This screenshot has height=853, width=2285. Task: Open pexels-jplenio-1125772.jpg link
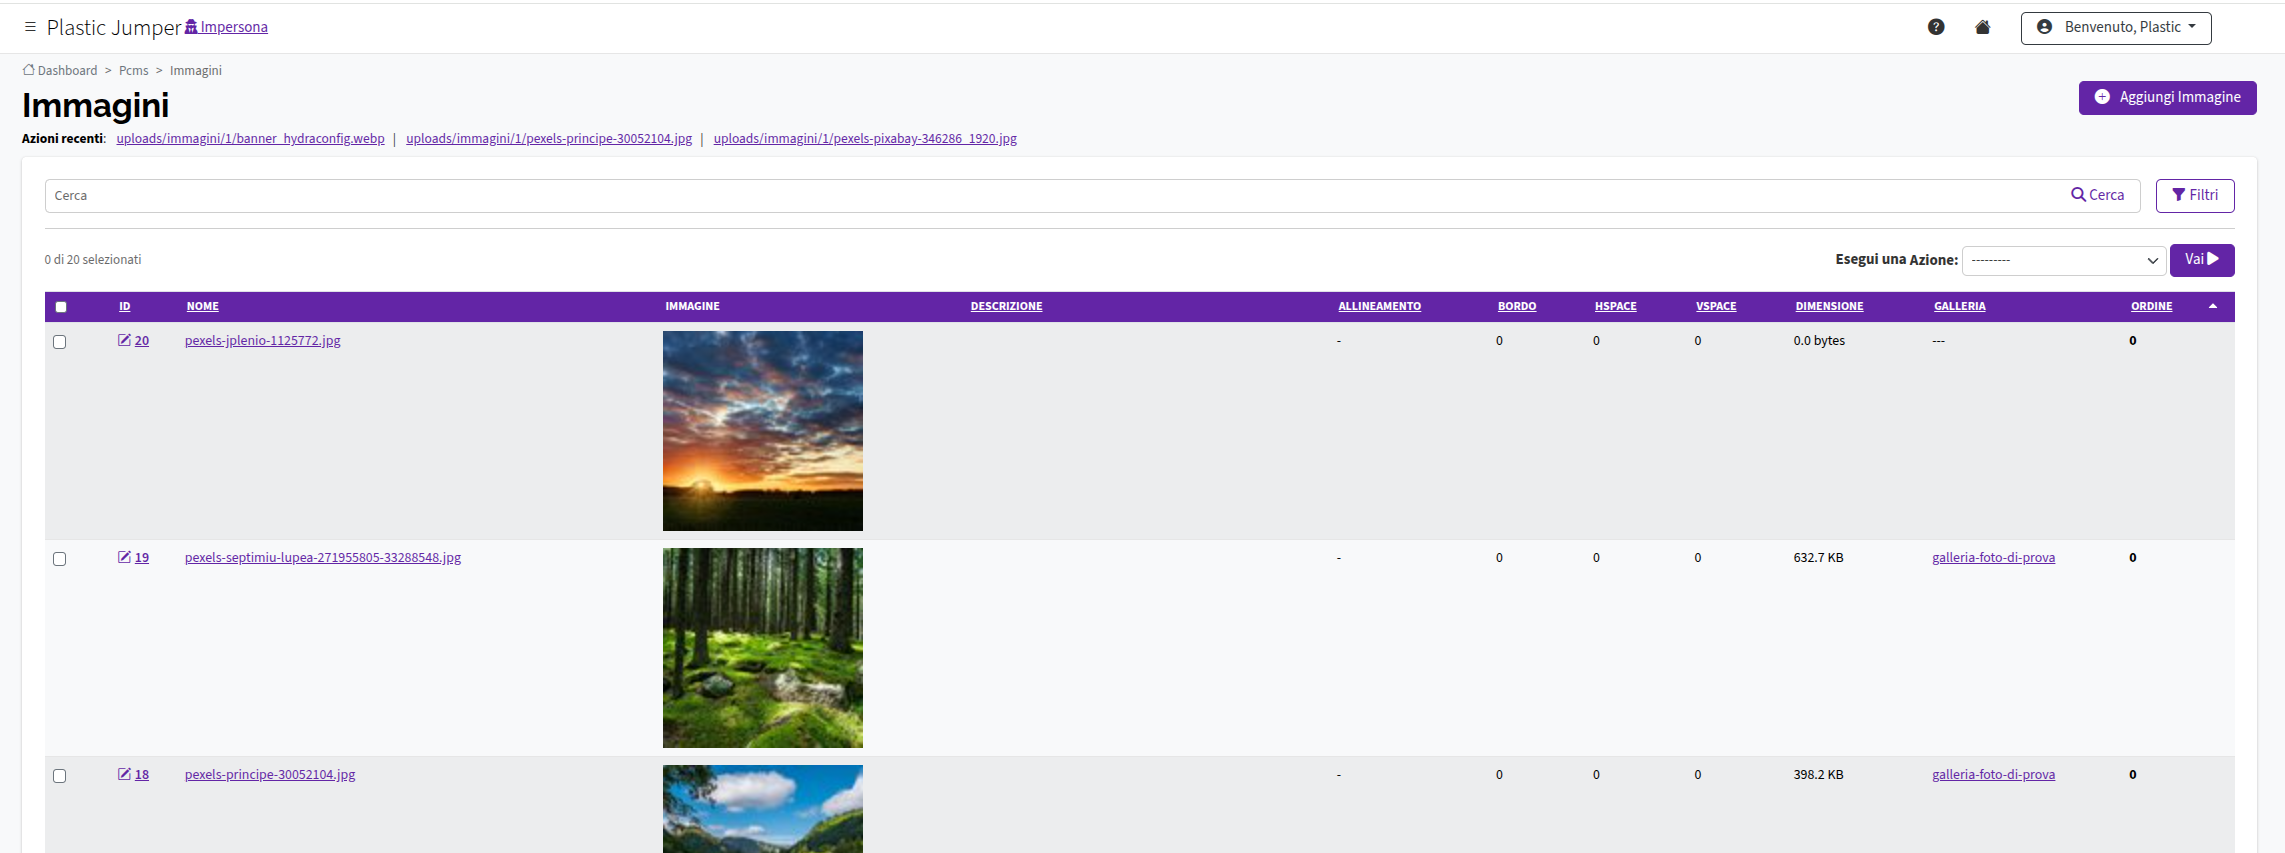click(x=263, y=341)
